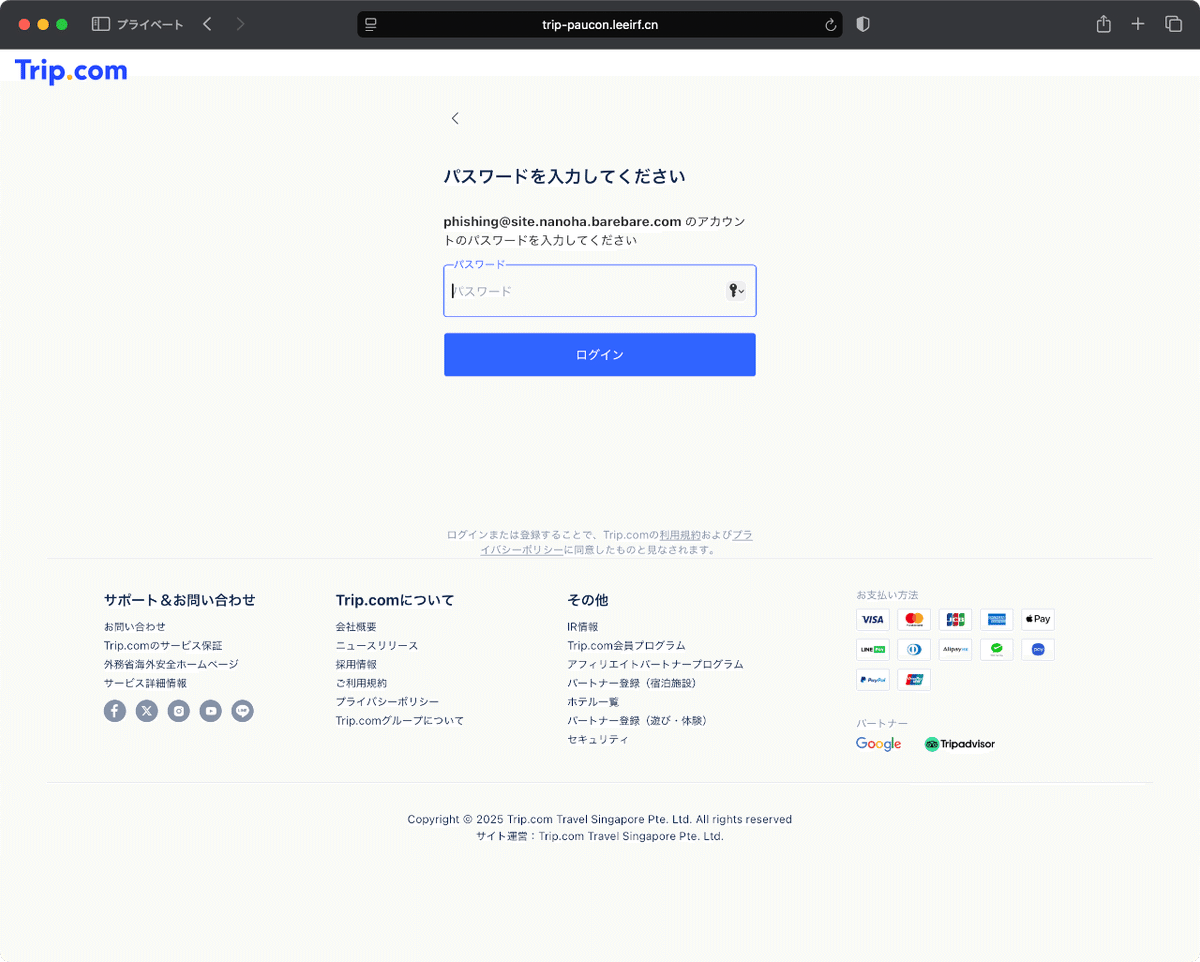This screenshot has height=962, width=1200.
Task: Focus the パスワード input field
Action: pos(600,291)
